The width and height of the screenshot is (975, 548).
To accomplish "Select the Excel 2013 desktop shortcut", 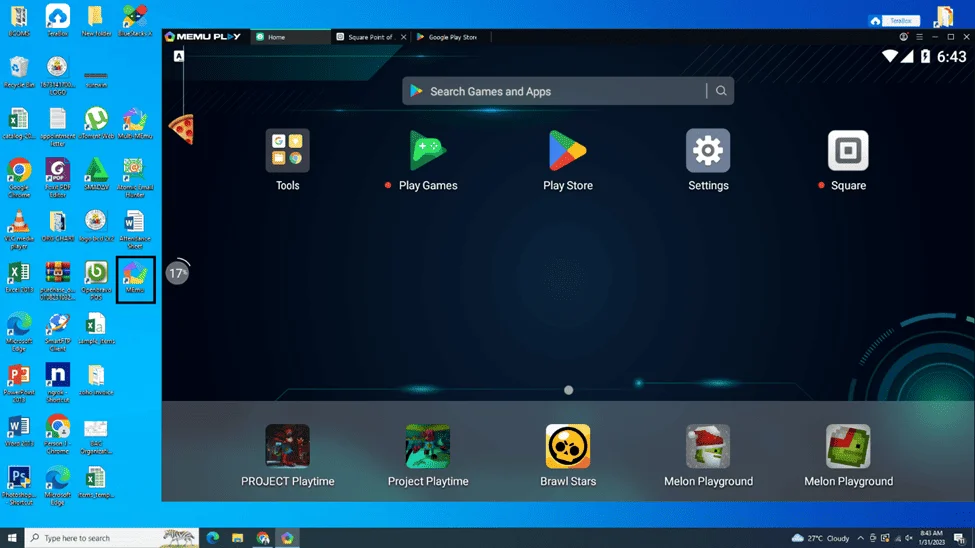I will pyautogui.click(x=19, y=277).
